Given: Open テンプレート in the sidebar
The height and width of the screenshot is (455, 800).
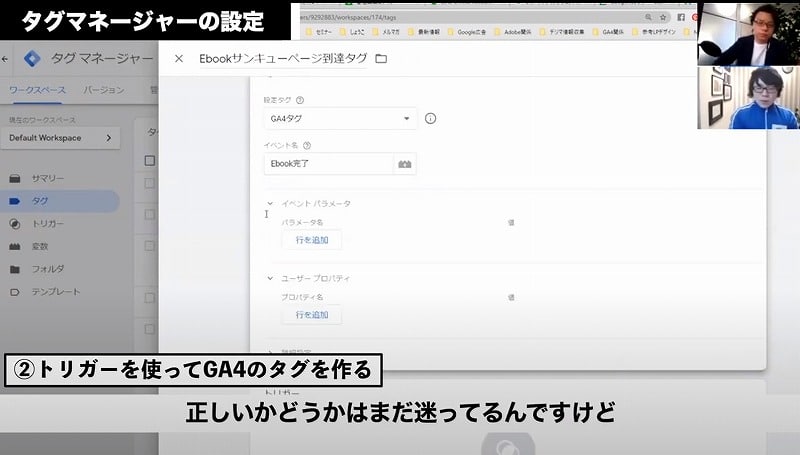Looking at the screenshot, I should coord(56,292).
